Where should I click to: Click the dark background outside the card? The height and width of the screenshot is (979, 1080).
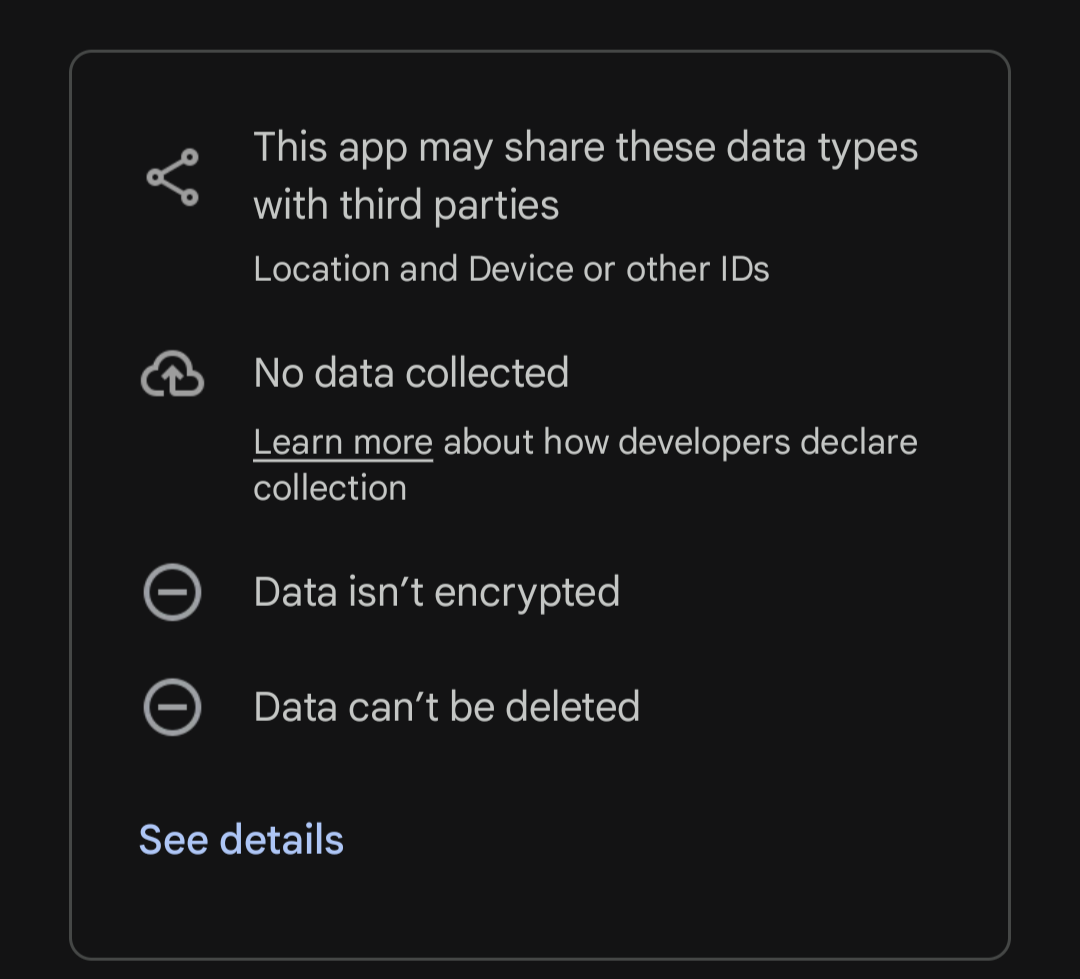[x=540, y=23]
